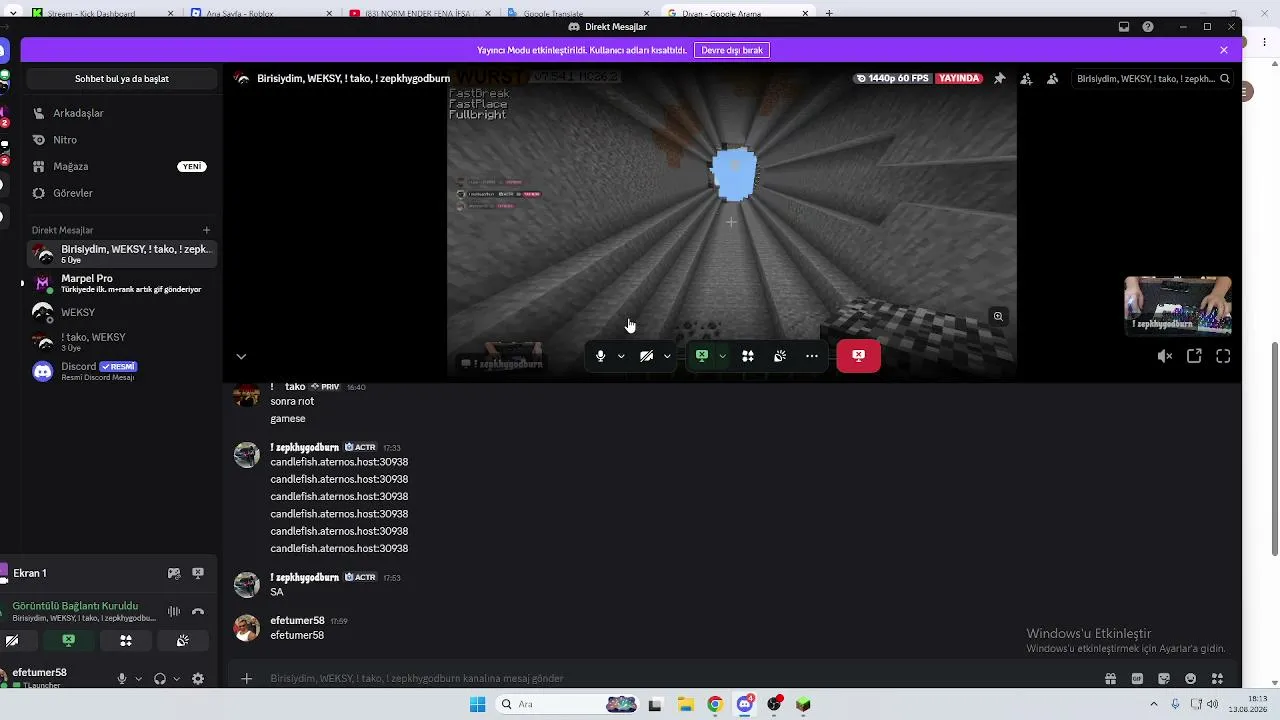Open emoji picker
The width and height of the screenshot is (1280, 720).
tap(1190, 678)
